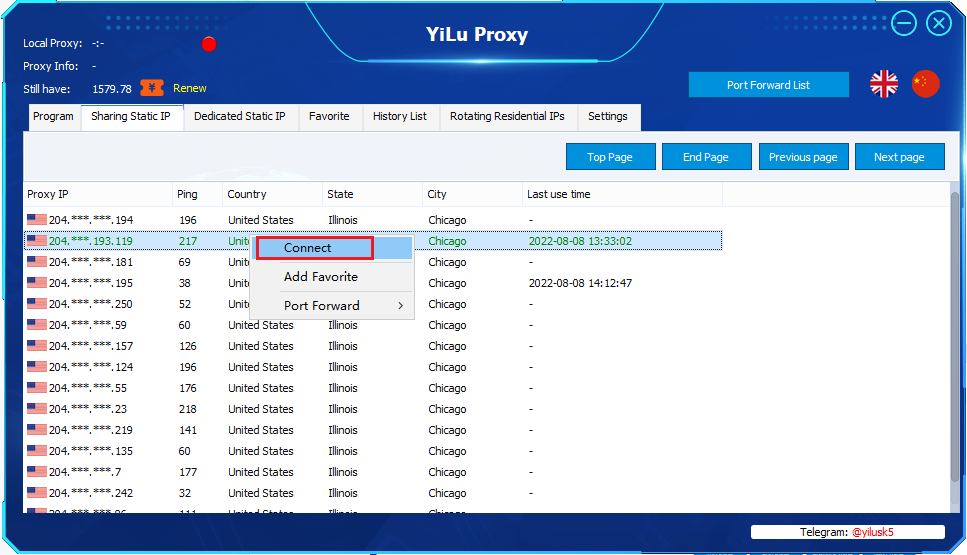Select proxy row 204.***.***.7
The height and width of the screenshot is (555, 967).
(373, 471)
